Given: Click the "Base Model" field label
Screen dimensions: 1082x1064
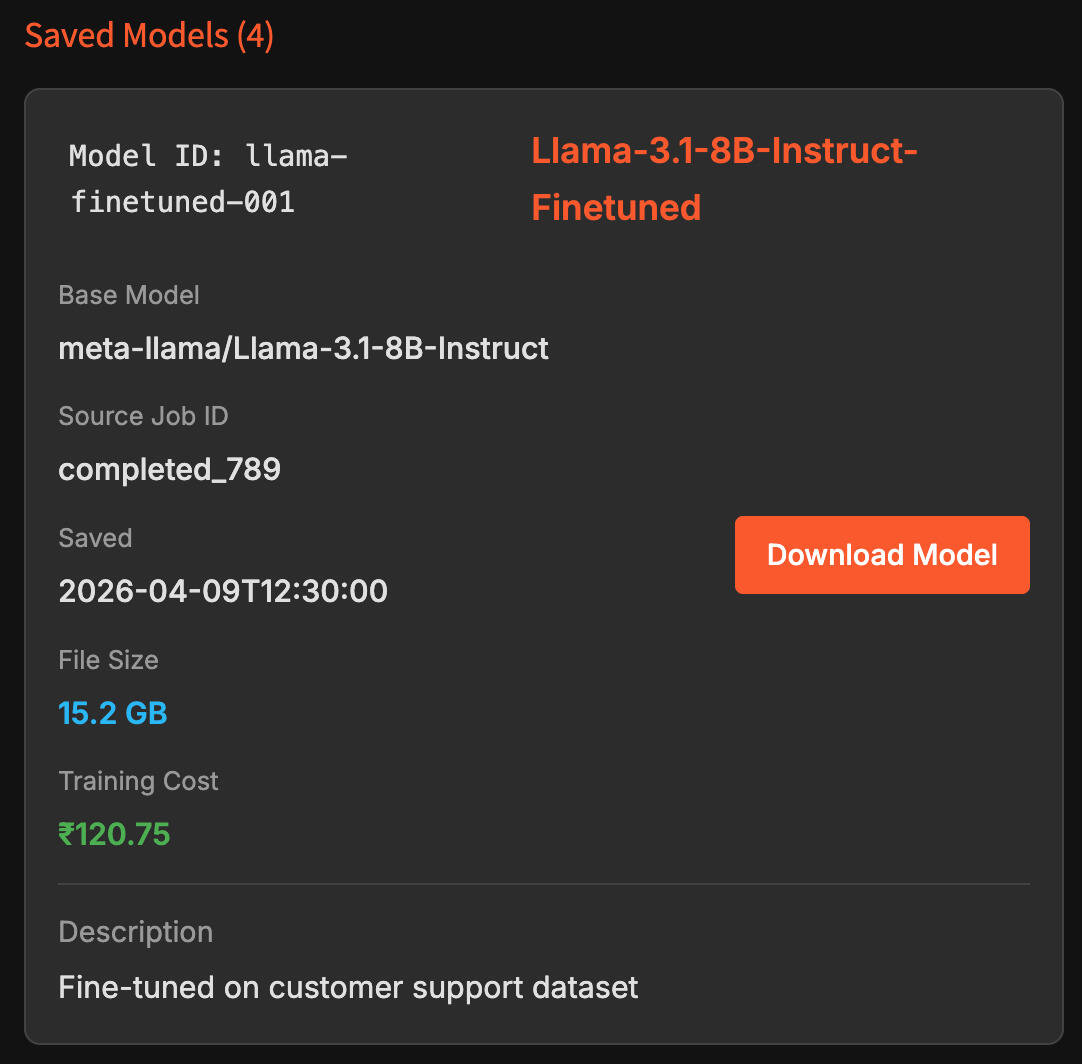Looking at the screenshot, I should (x=129, y=295).
